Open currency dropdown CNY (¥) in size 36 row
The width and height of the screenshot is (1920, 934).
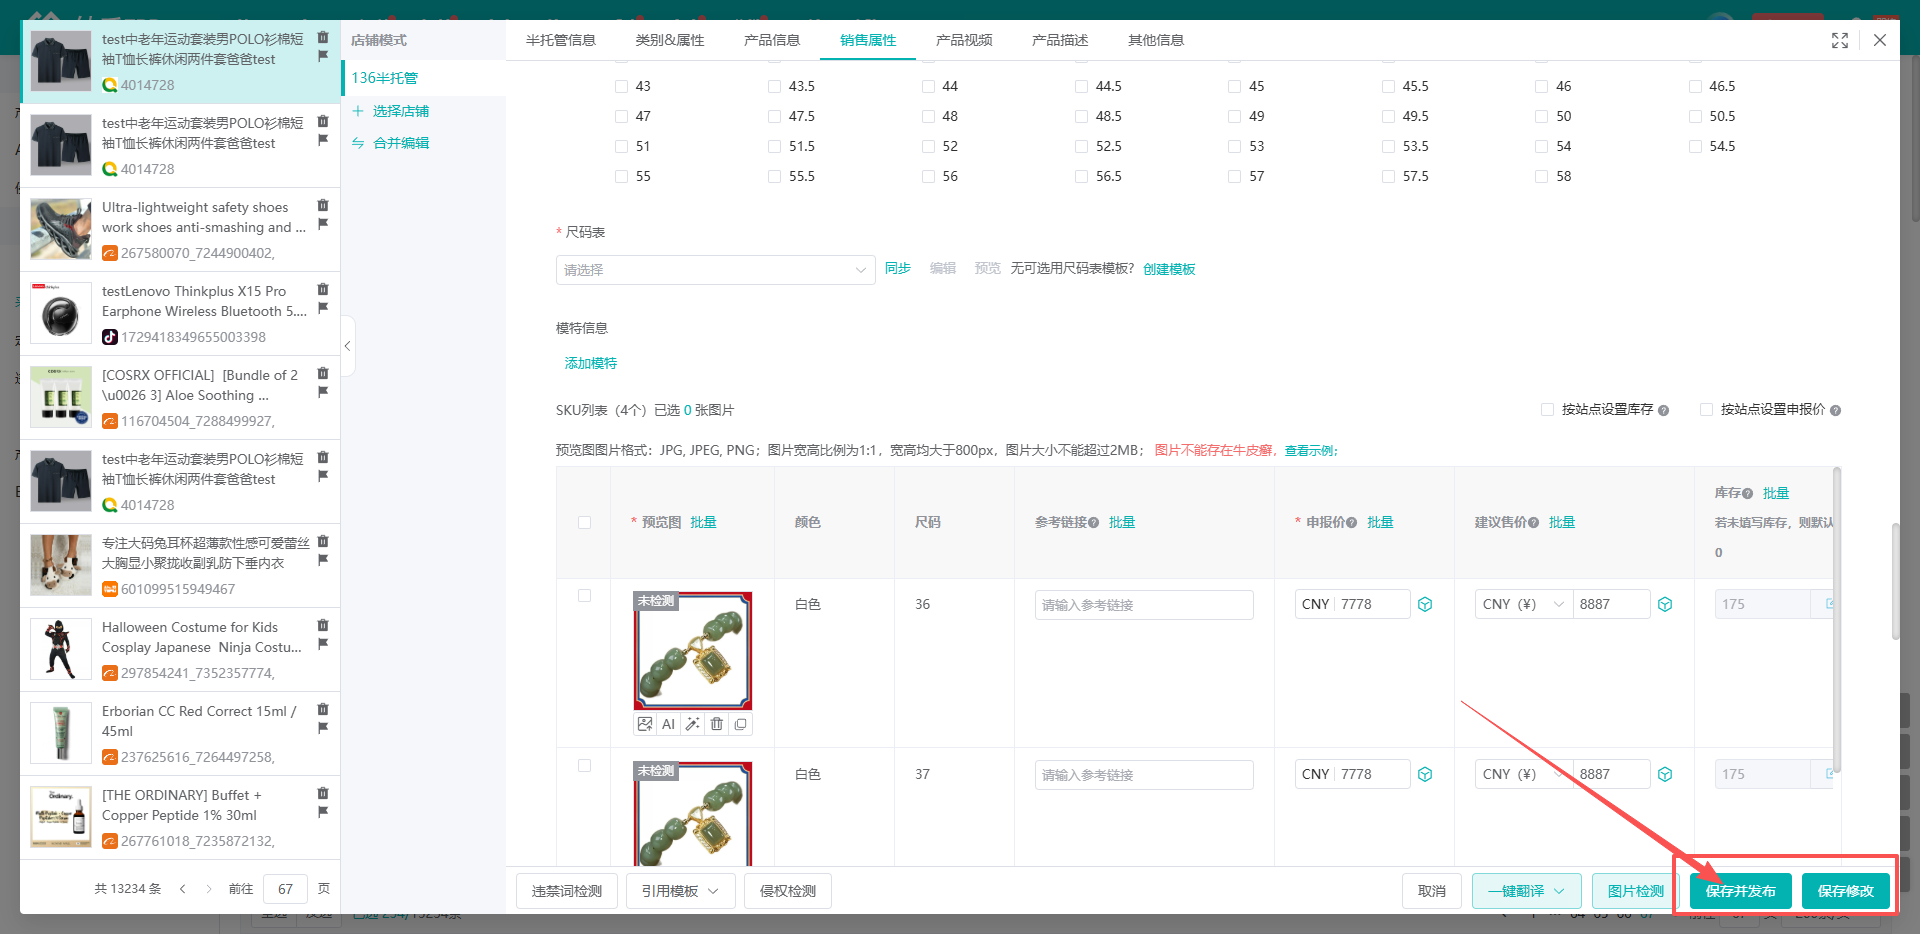click(1523, 604)
